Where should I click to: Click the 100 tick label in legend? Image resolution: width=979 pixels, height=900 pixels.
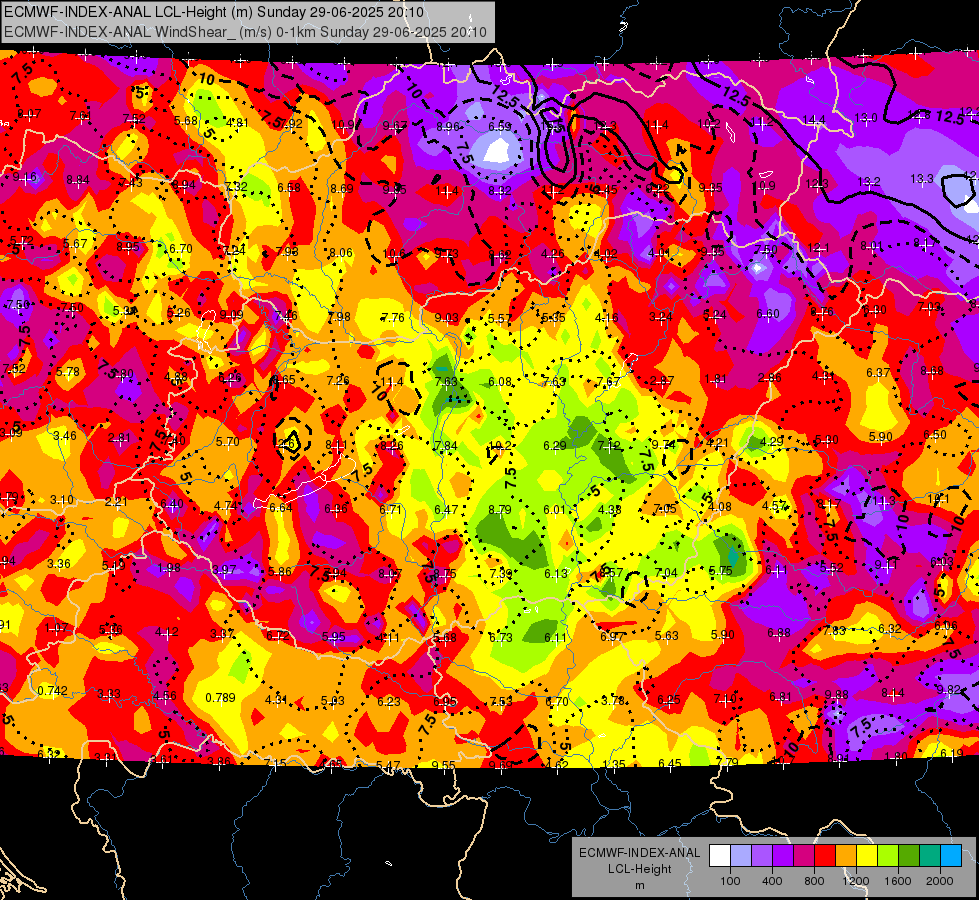[x=730, y=881]
